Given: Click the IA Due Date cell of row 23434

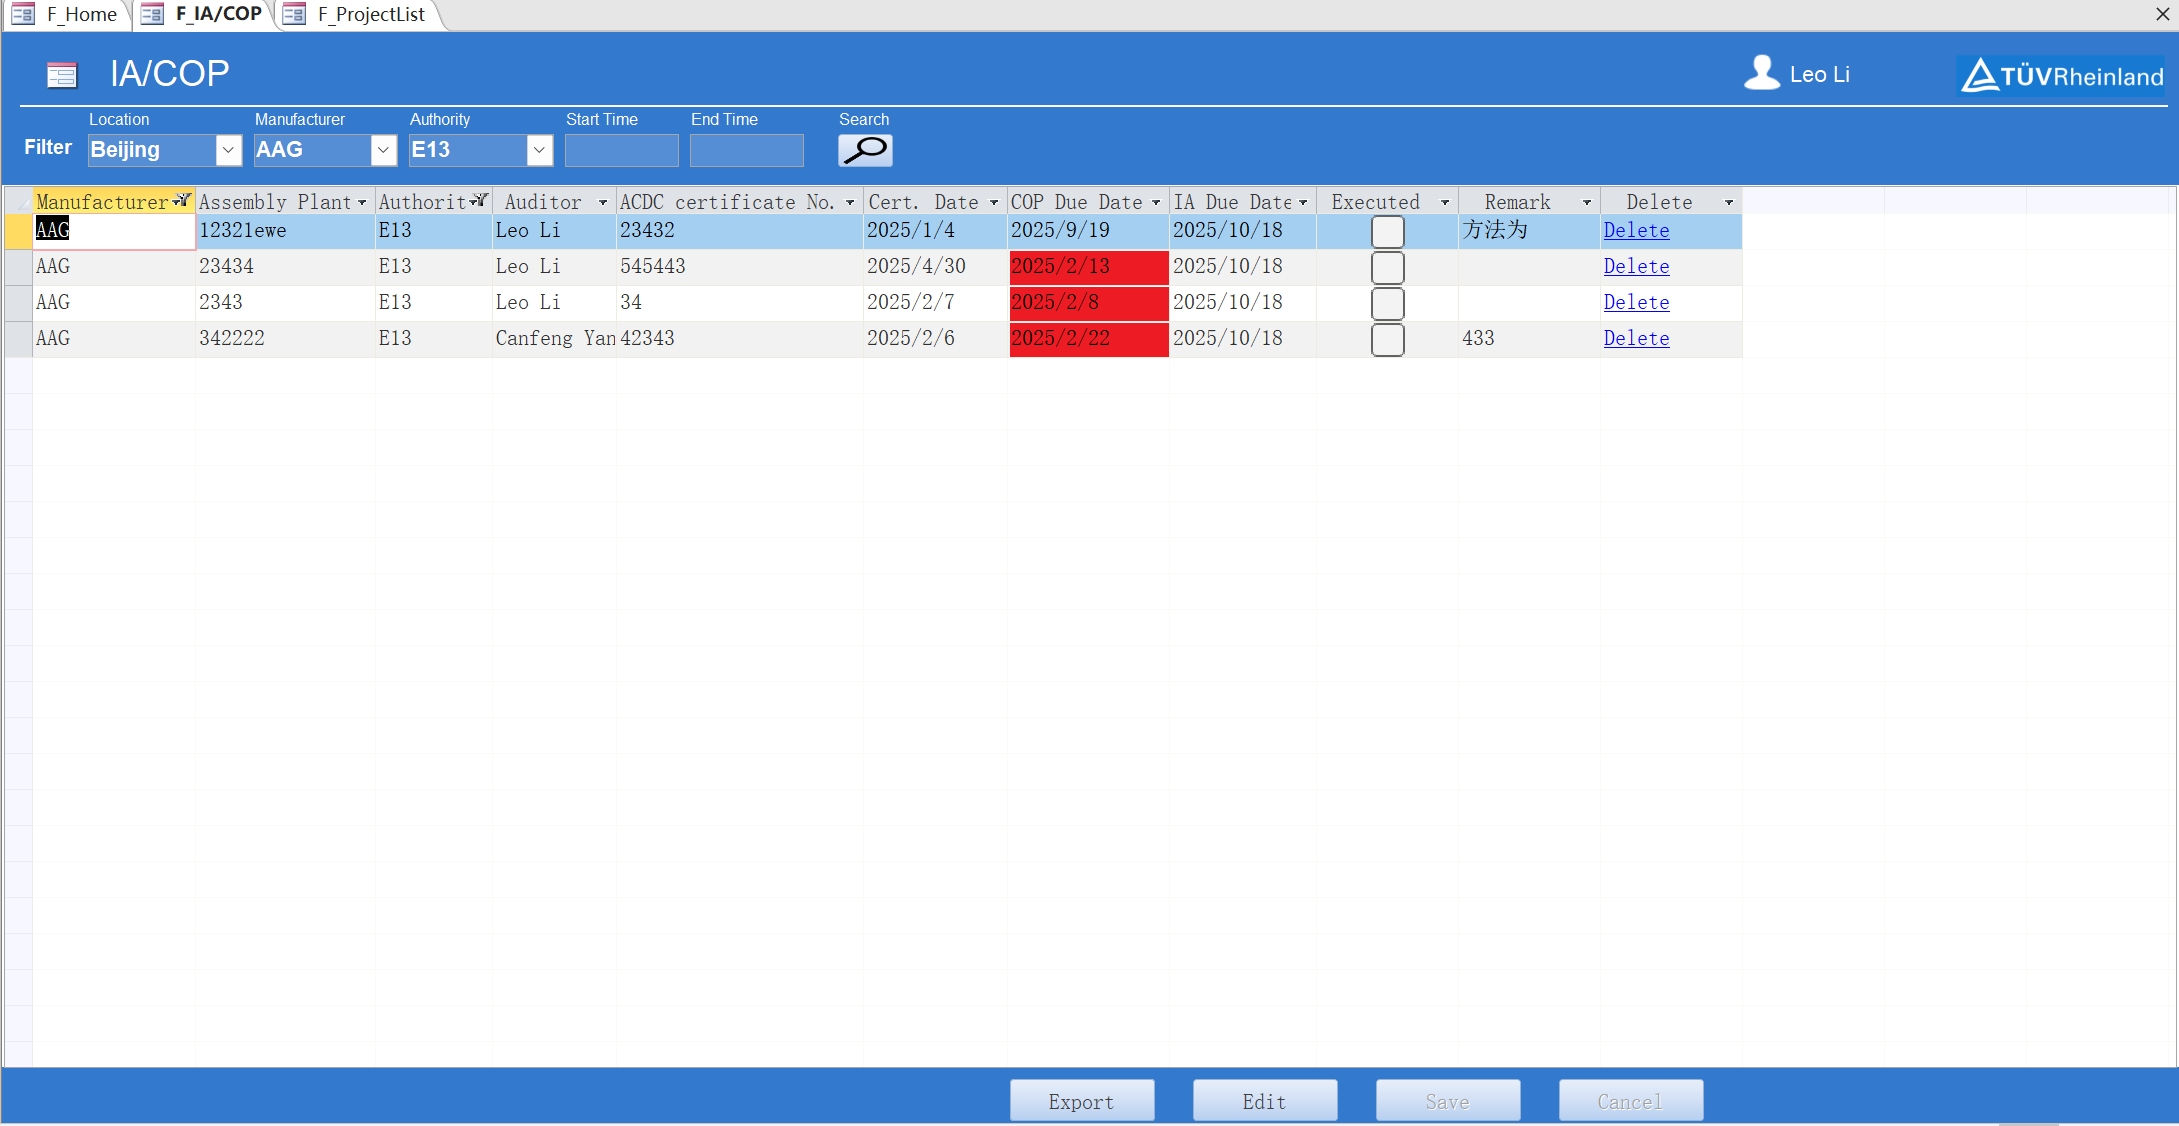Looking at the screenshot, I should pyautogui.click(x=1242, y=267).
